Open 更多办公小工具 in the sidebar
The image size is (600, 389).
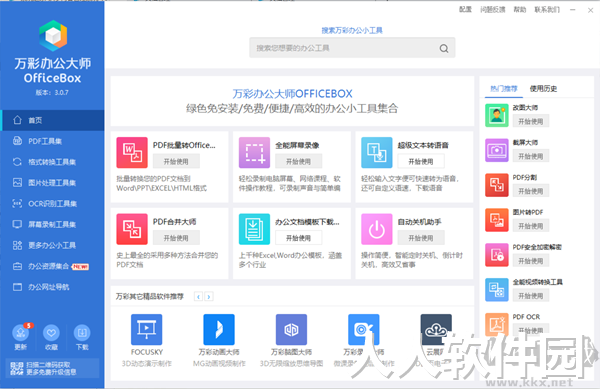pyautogui.click(x=52, y=245)
